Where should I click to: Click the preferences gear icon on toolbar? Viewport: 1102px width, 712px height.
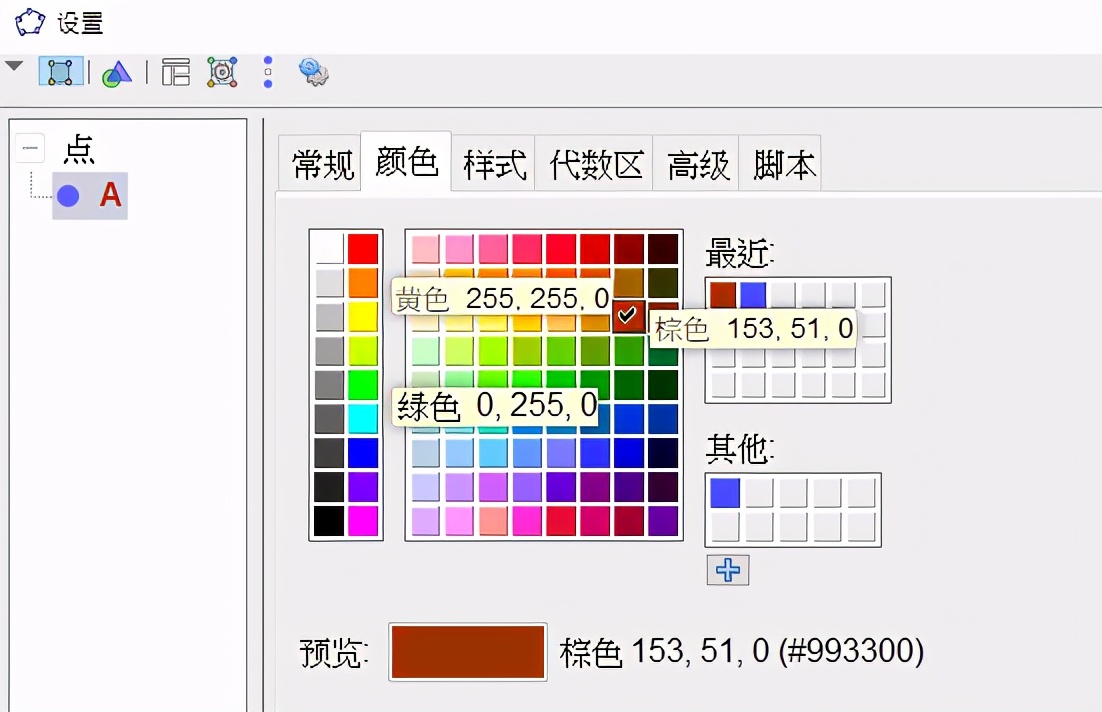312,72
